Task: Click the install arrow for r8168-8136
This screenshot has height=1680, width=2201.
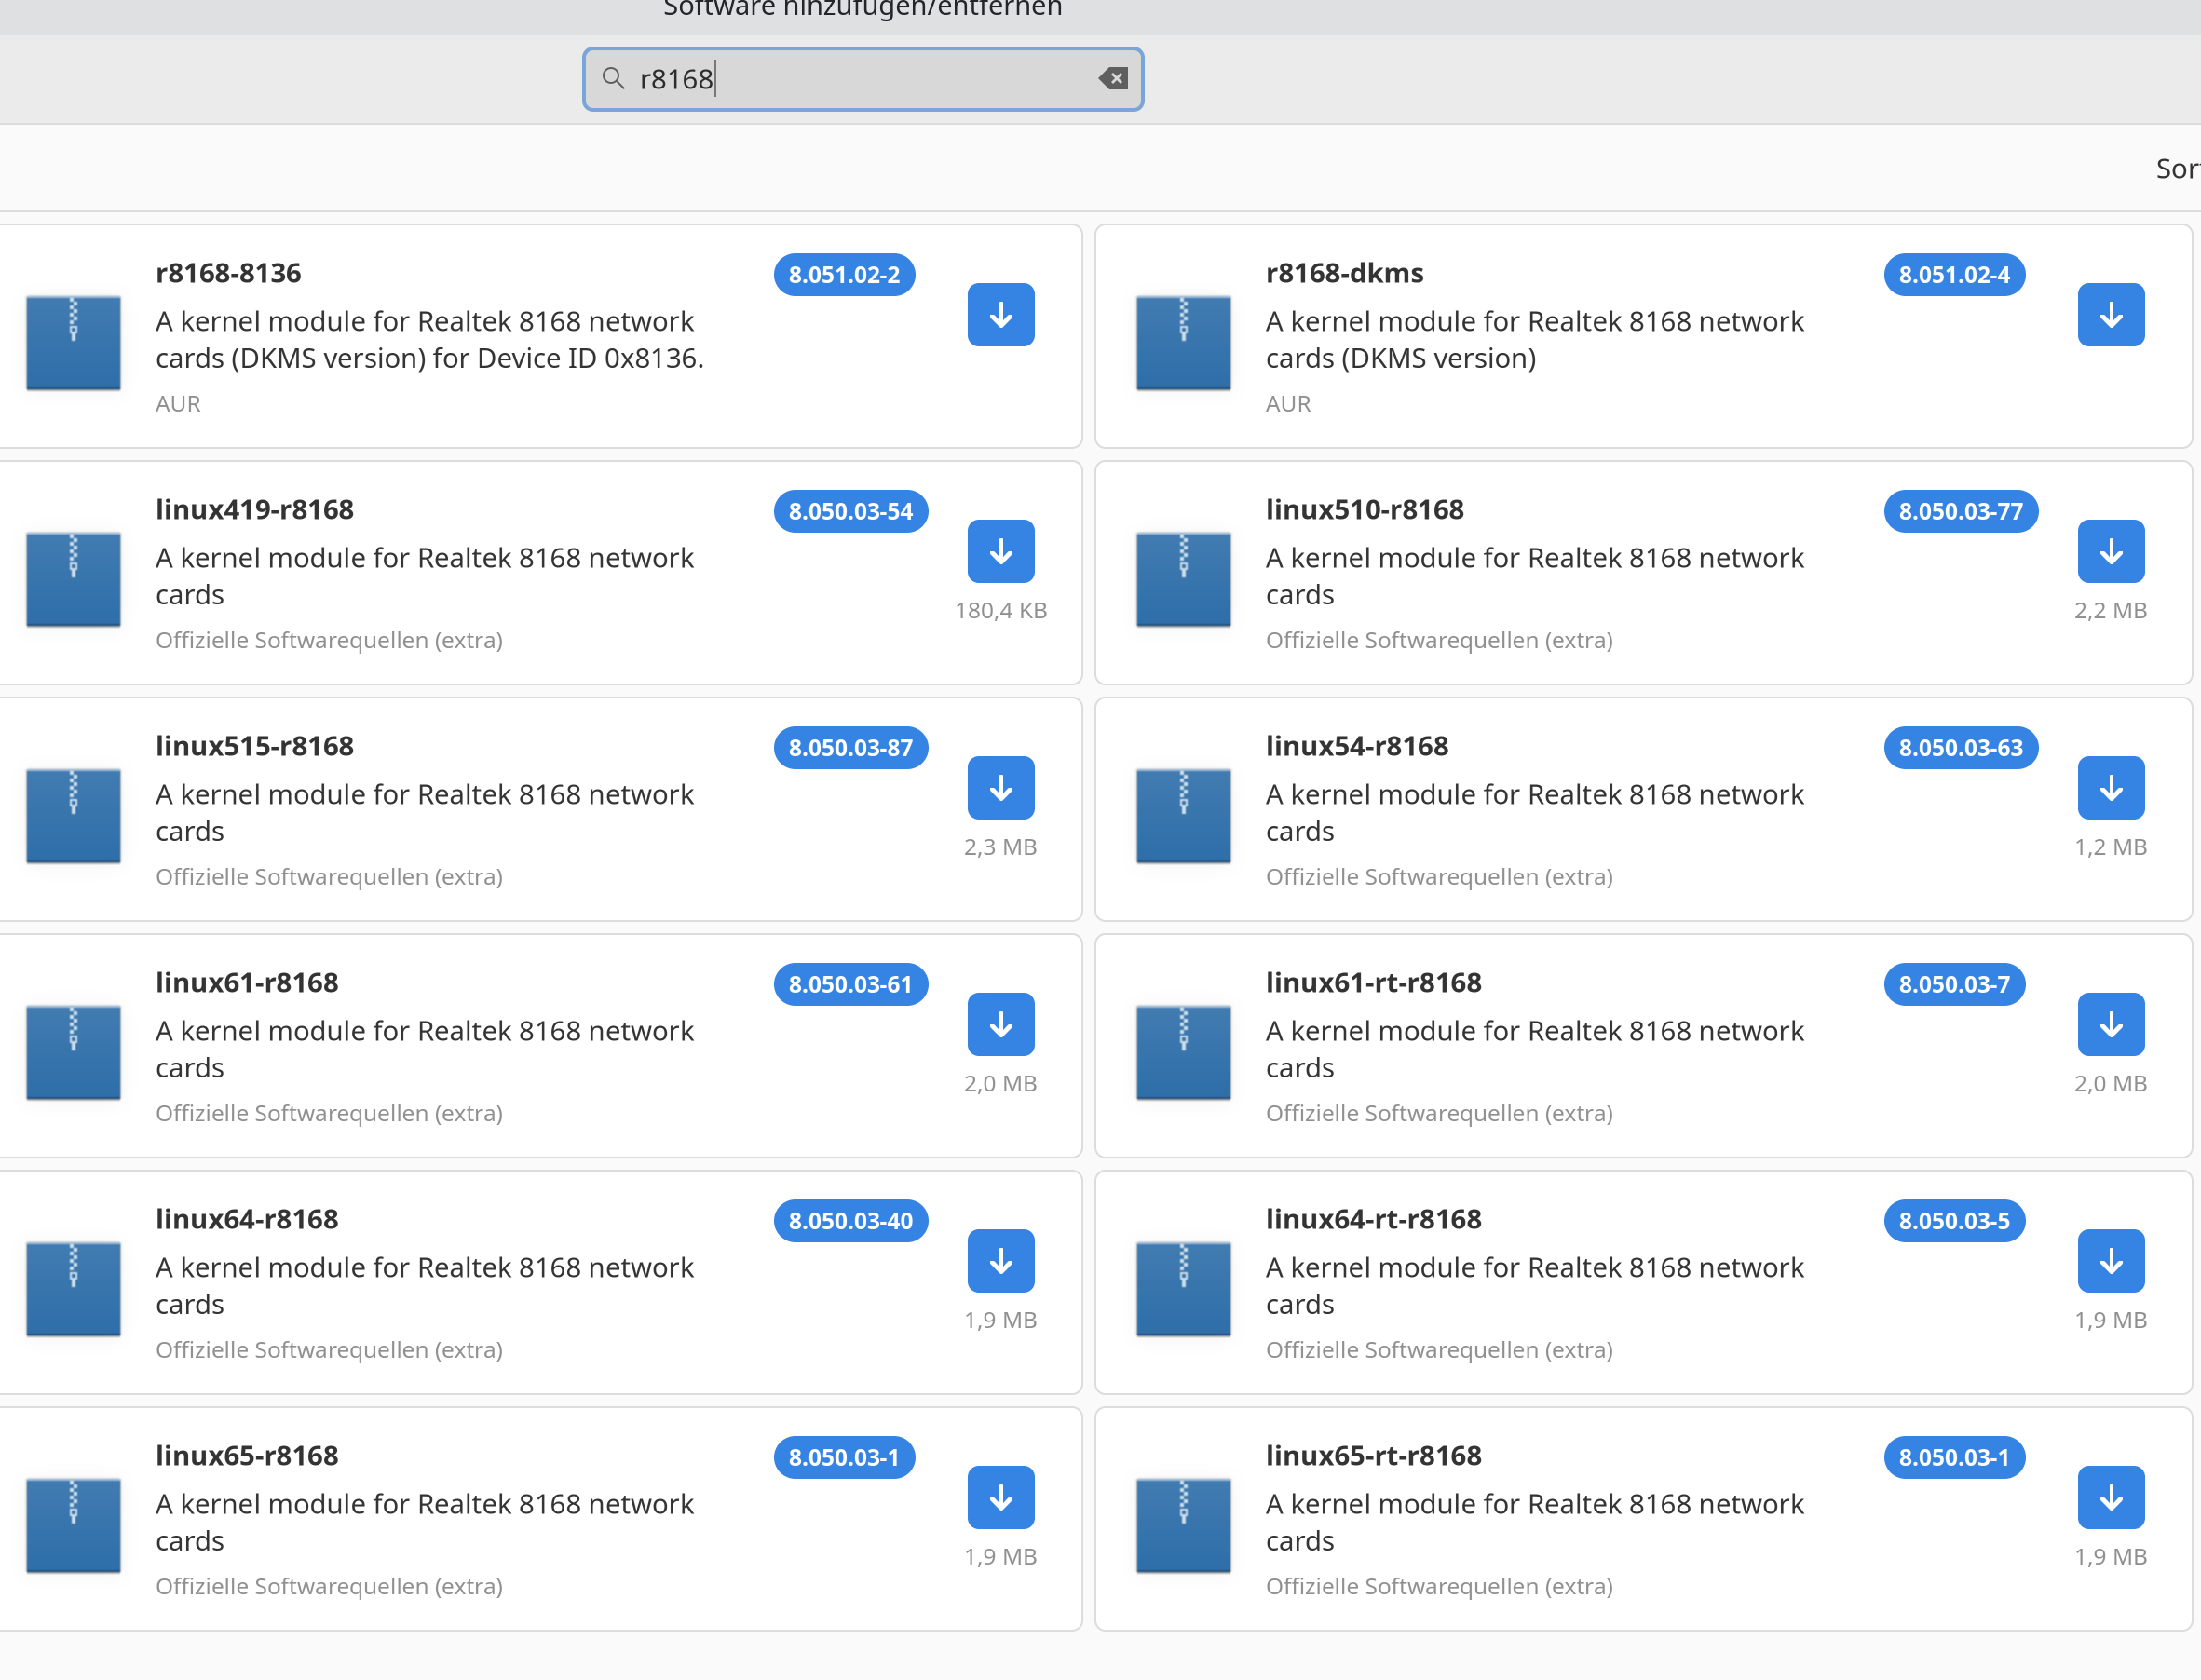Action: [1000, 315]
